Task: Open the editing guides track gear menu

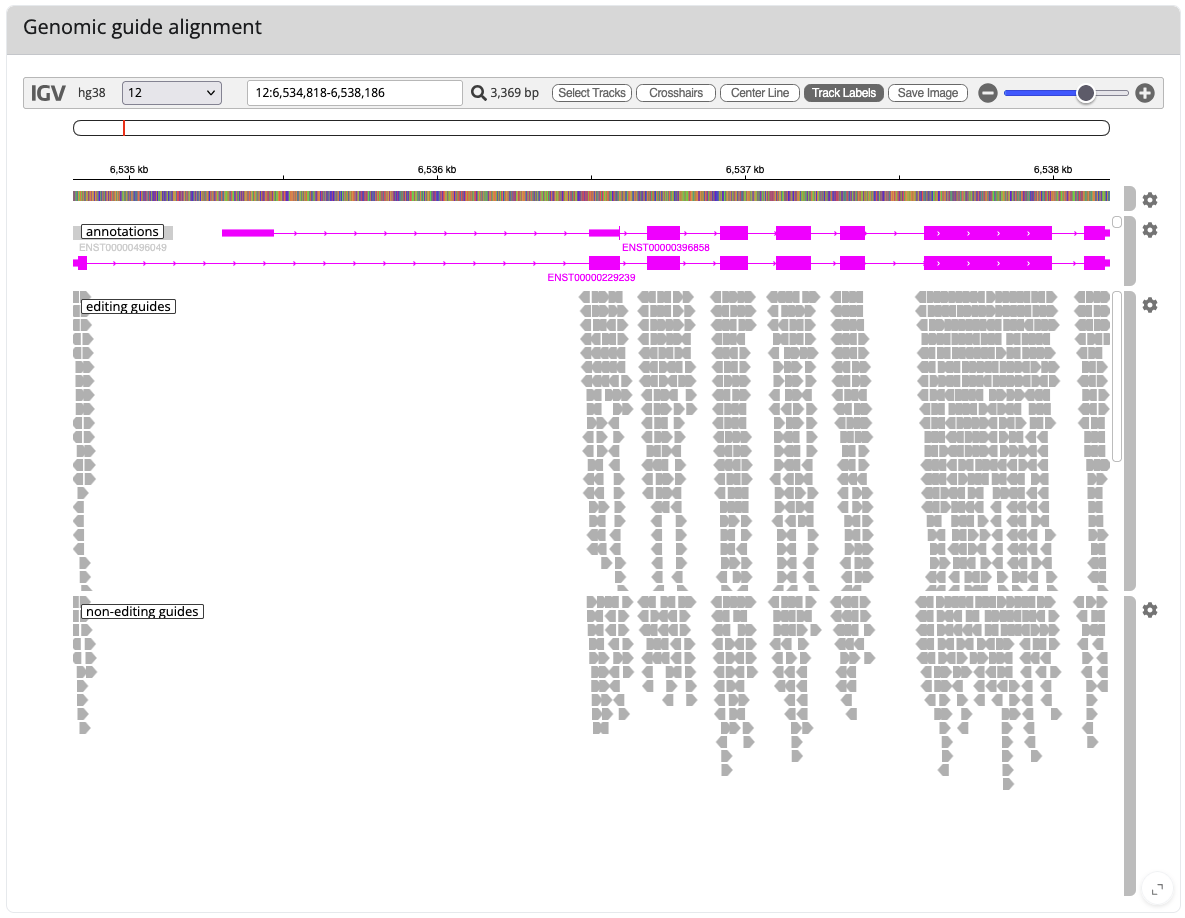Action: pos(1149,305)
